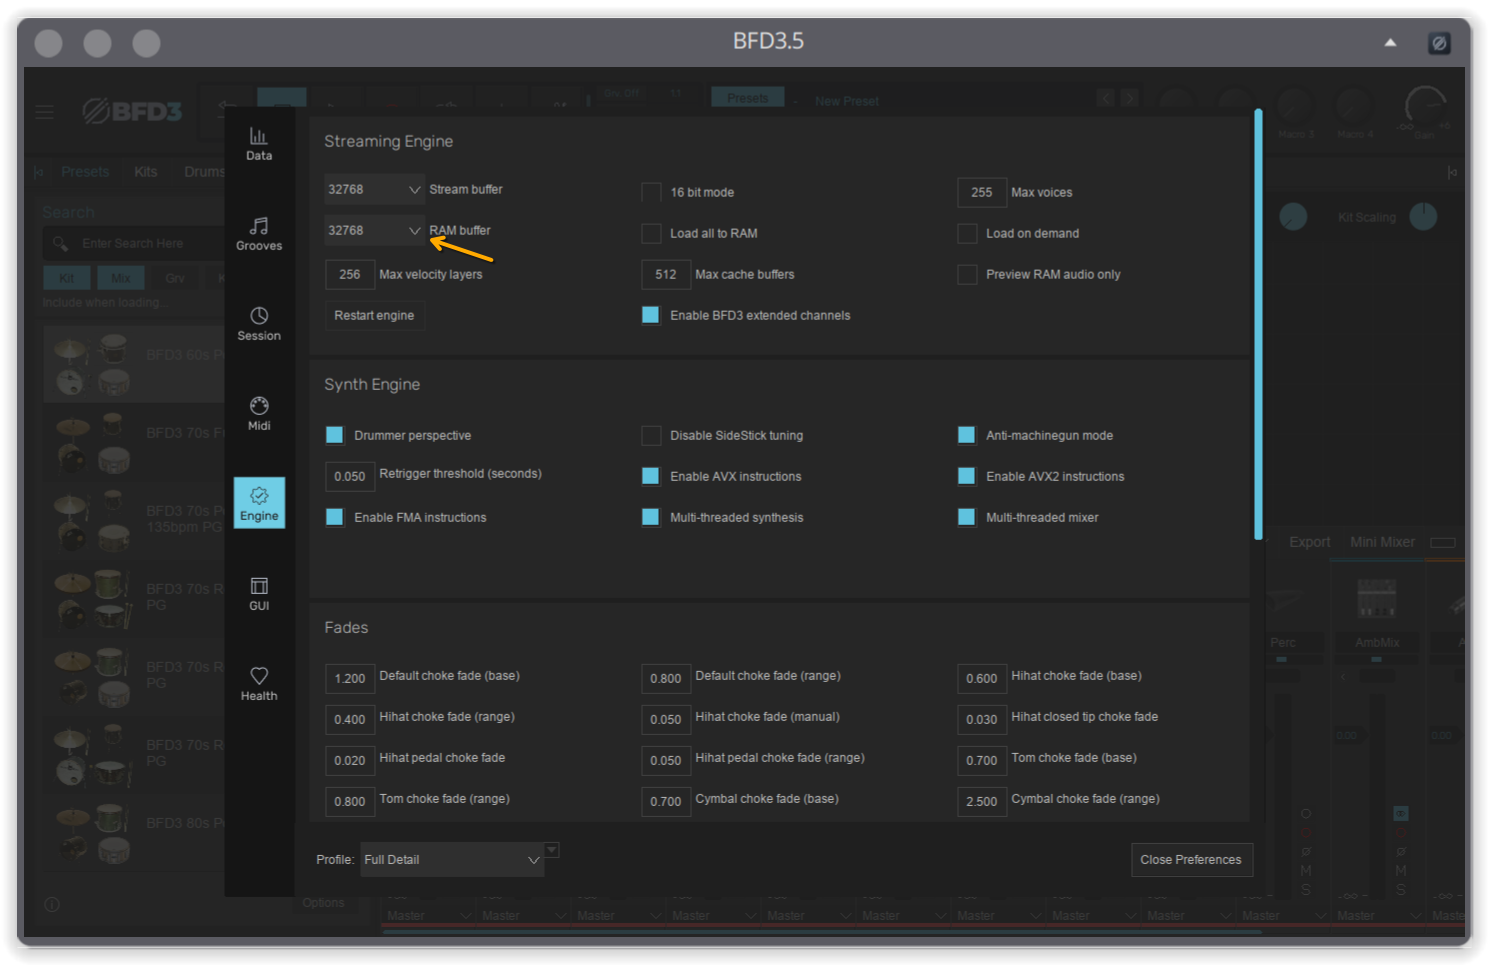1489x965 pixels.
Task: Click the Restart engine button
Action: [x=374, y=315]
